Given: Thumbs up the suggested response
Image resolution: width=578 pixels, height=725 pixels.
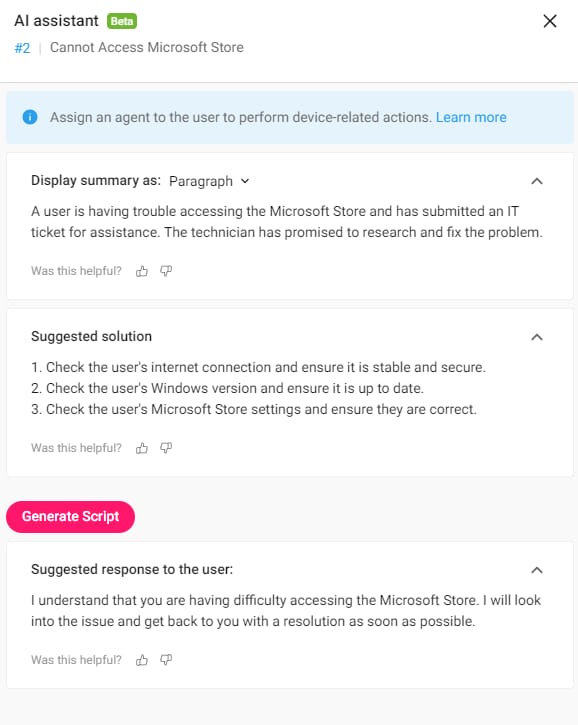Looking at the screenshot, I should [x=141, y=660].
